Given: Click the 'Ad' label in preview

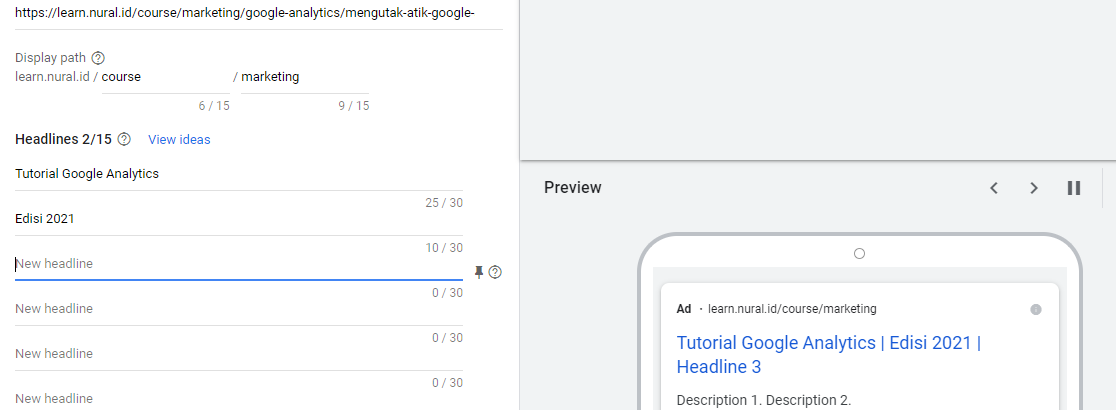Looking at the screenshot, I should click(684, 309).
